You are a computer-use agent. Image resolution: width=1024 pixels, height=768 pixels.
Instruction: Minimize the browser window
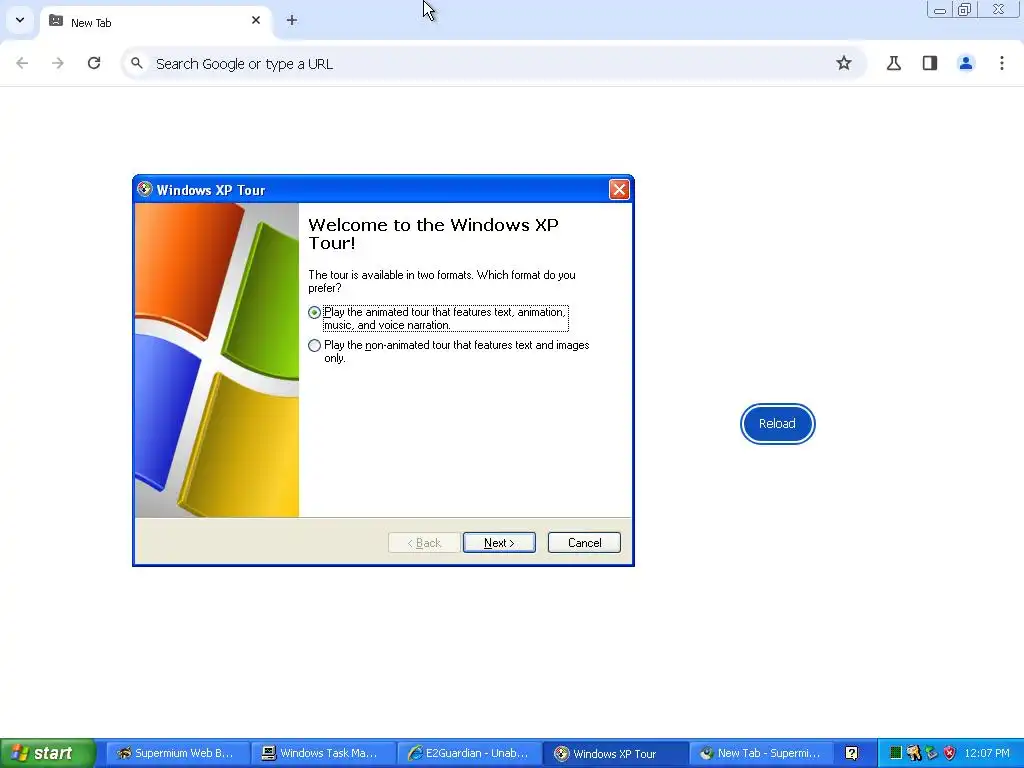coord(940,9)
